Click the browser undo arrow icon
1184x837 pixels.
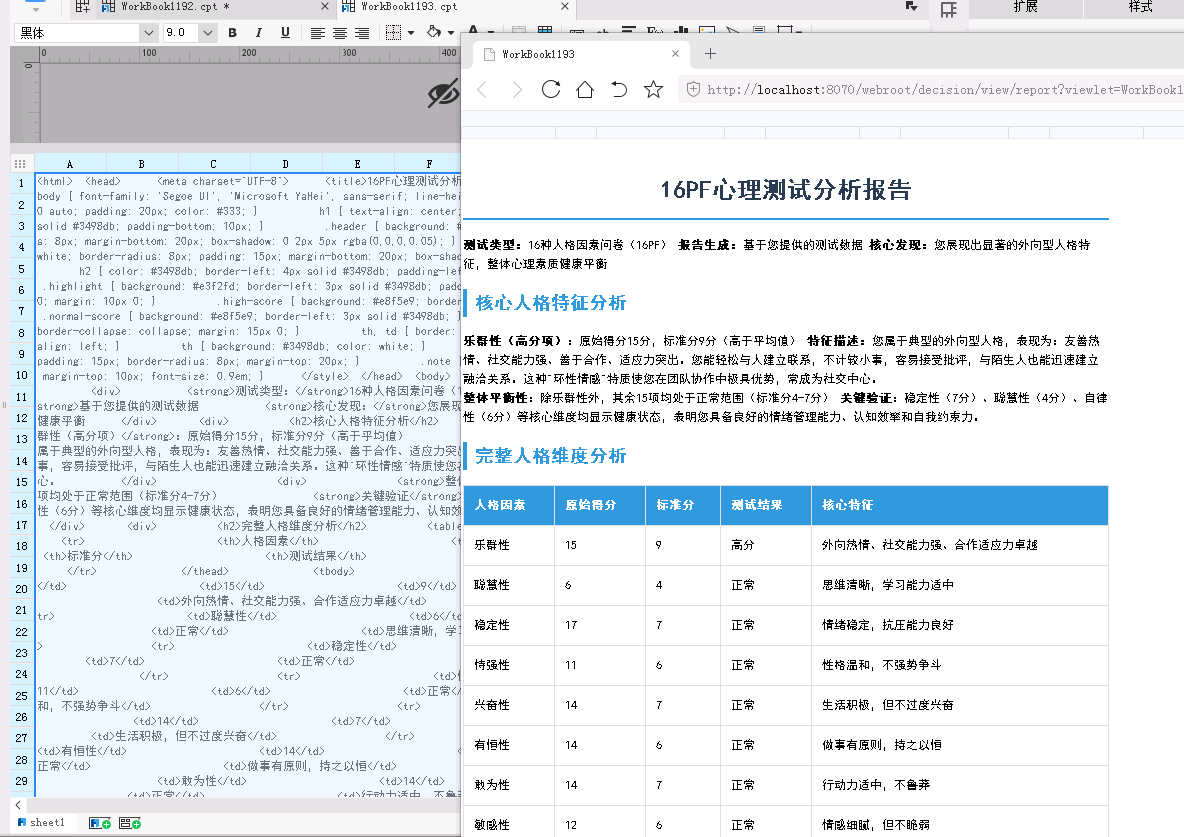[619, 90]
